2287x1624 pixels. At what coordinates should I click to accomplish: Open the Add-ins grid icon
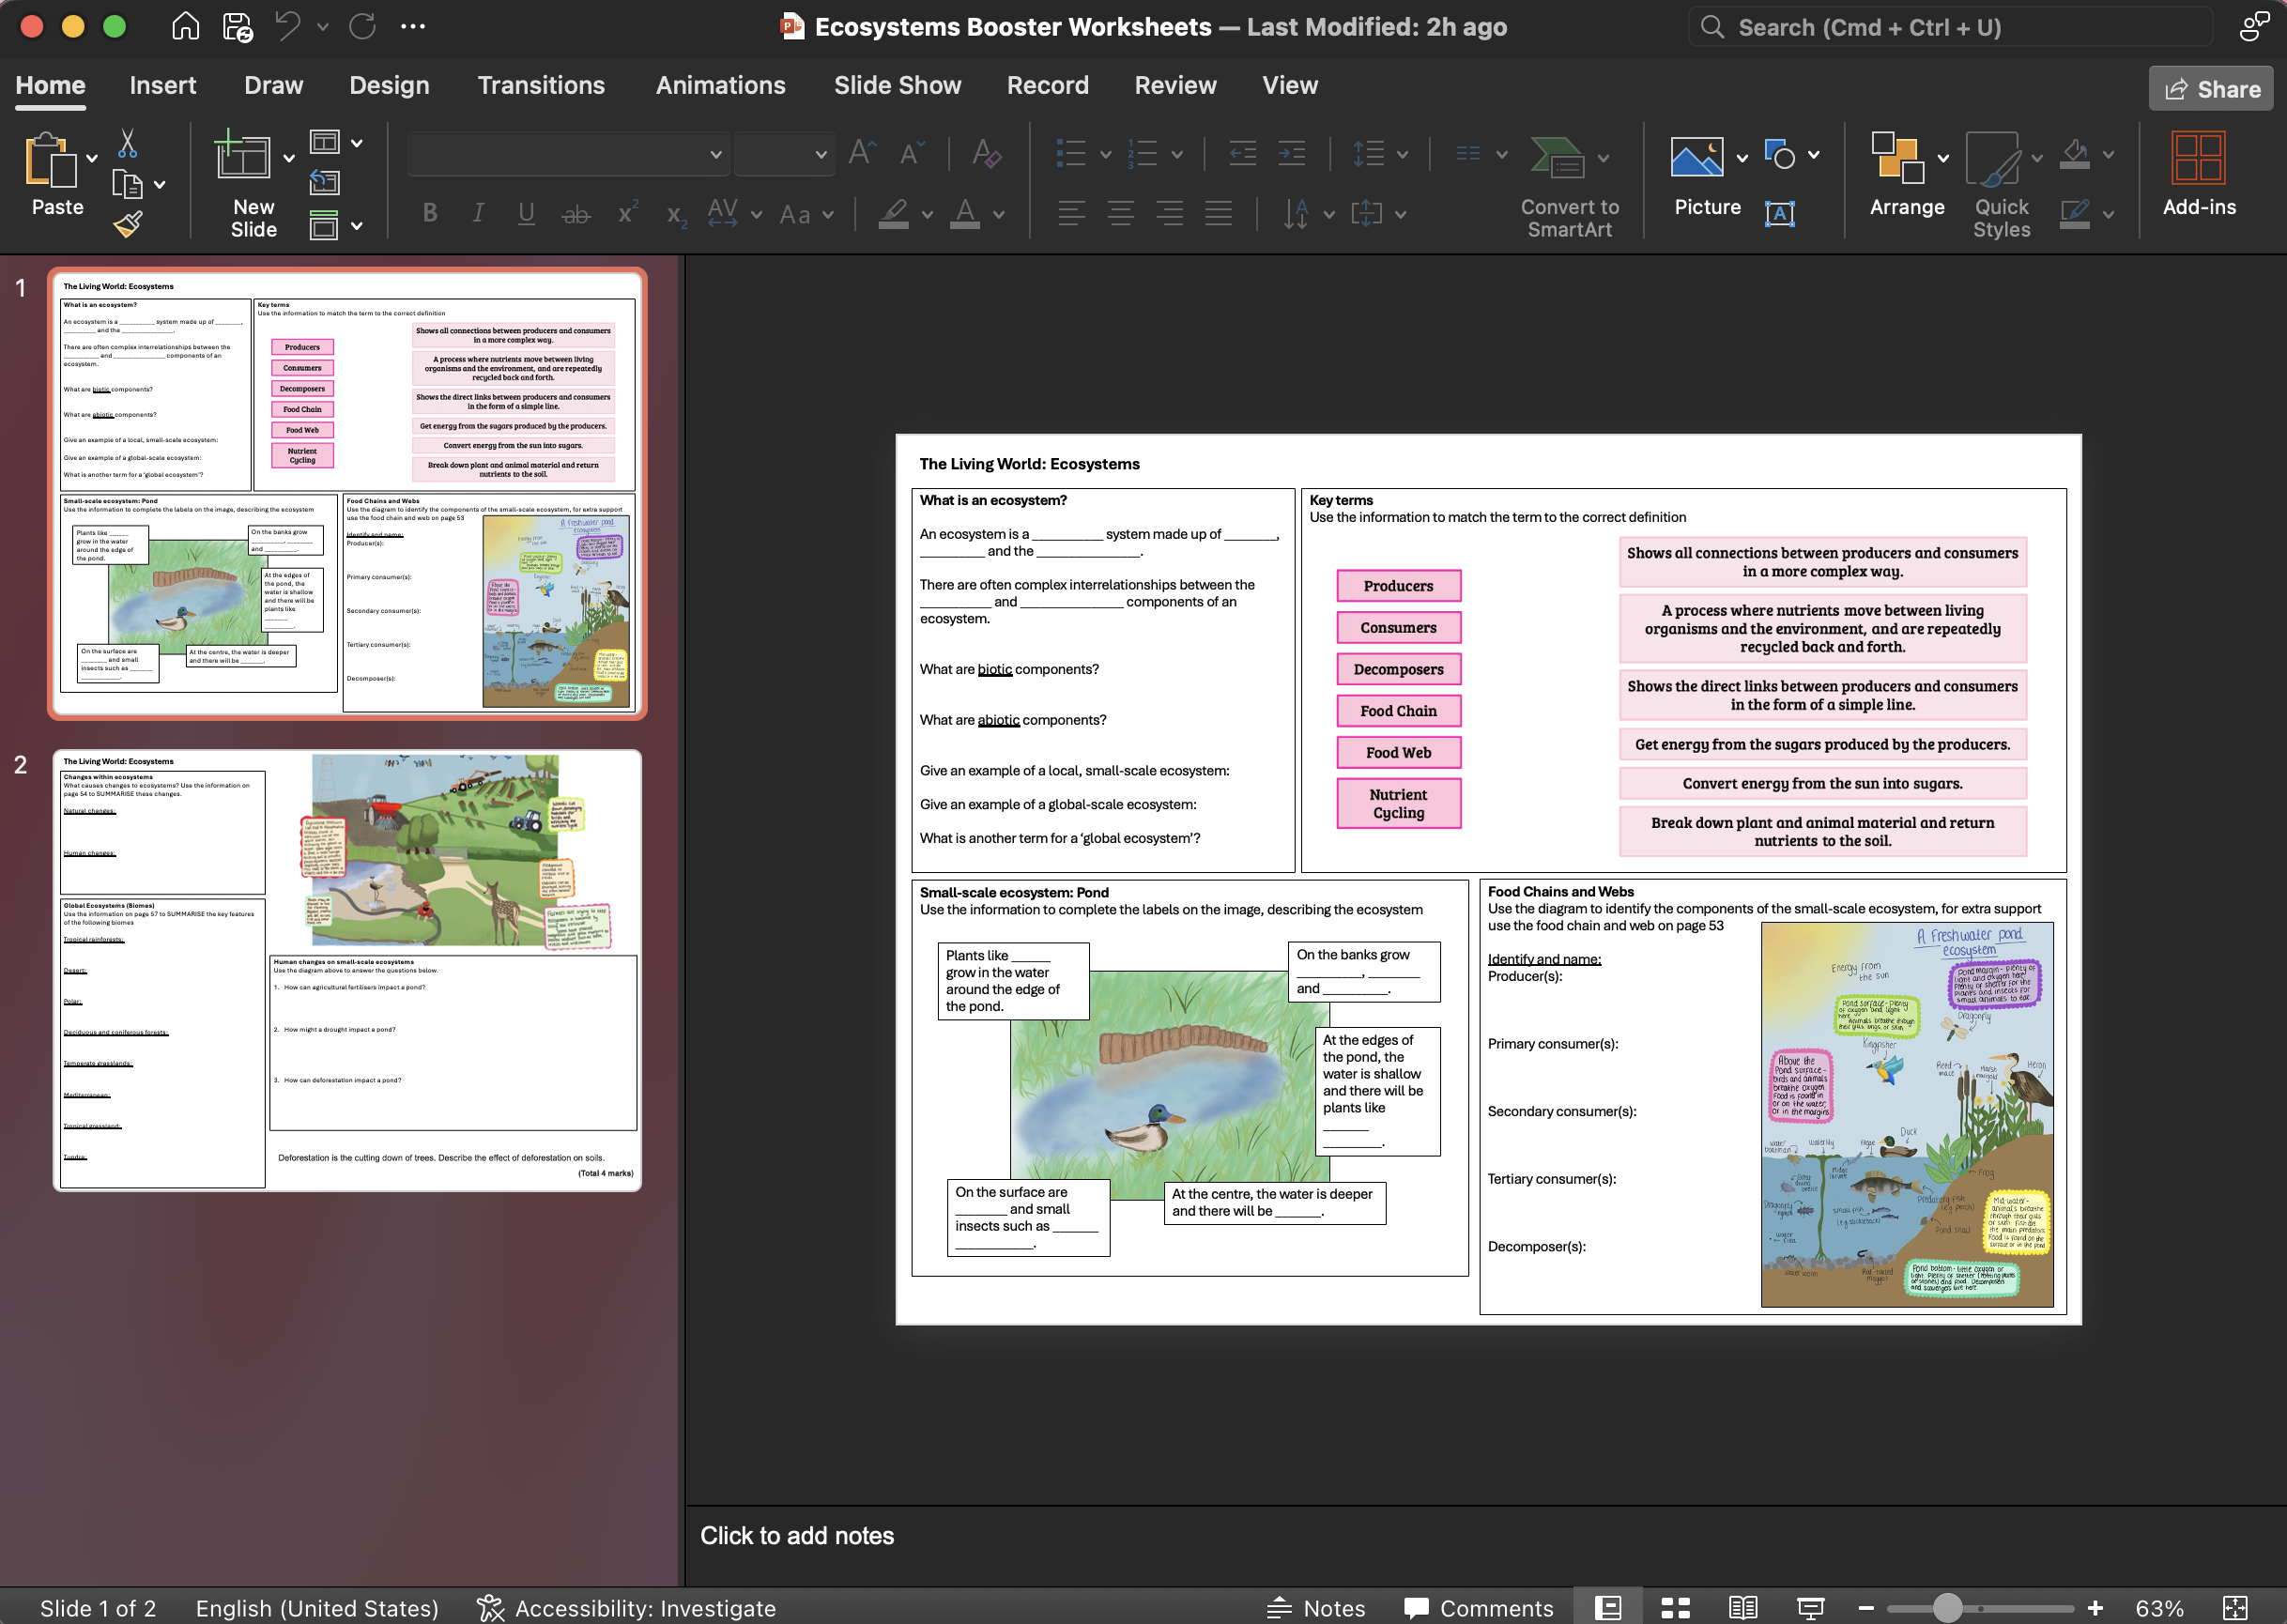coord(2198,158)
